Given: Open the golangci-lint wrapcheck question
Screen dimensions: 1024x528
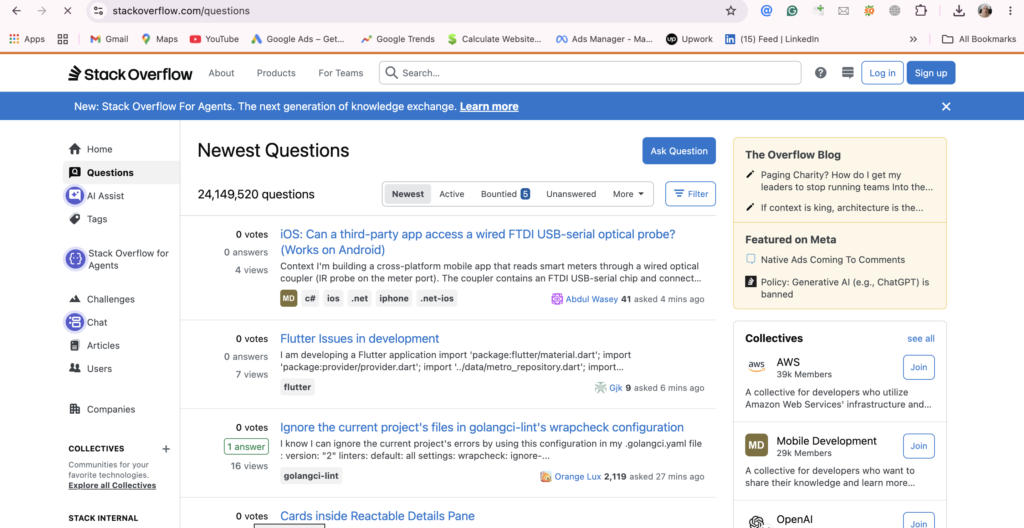Looking at the screenshot, I should point(482,427).
